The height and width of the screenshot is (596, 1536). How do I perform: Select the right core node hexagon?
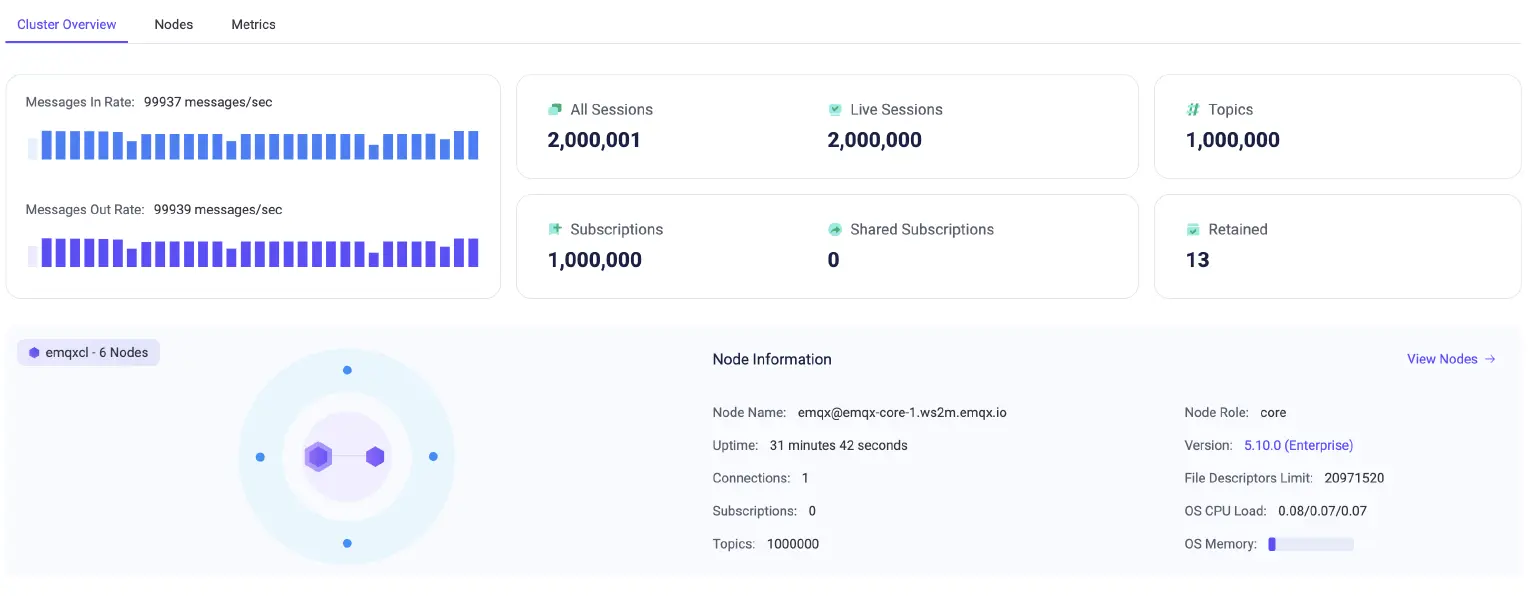[375, 457]
